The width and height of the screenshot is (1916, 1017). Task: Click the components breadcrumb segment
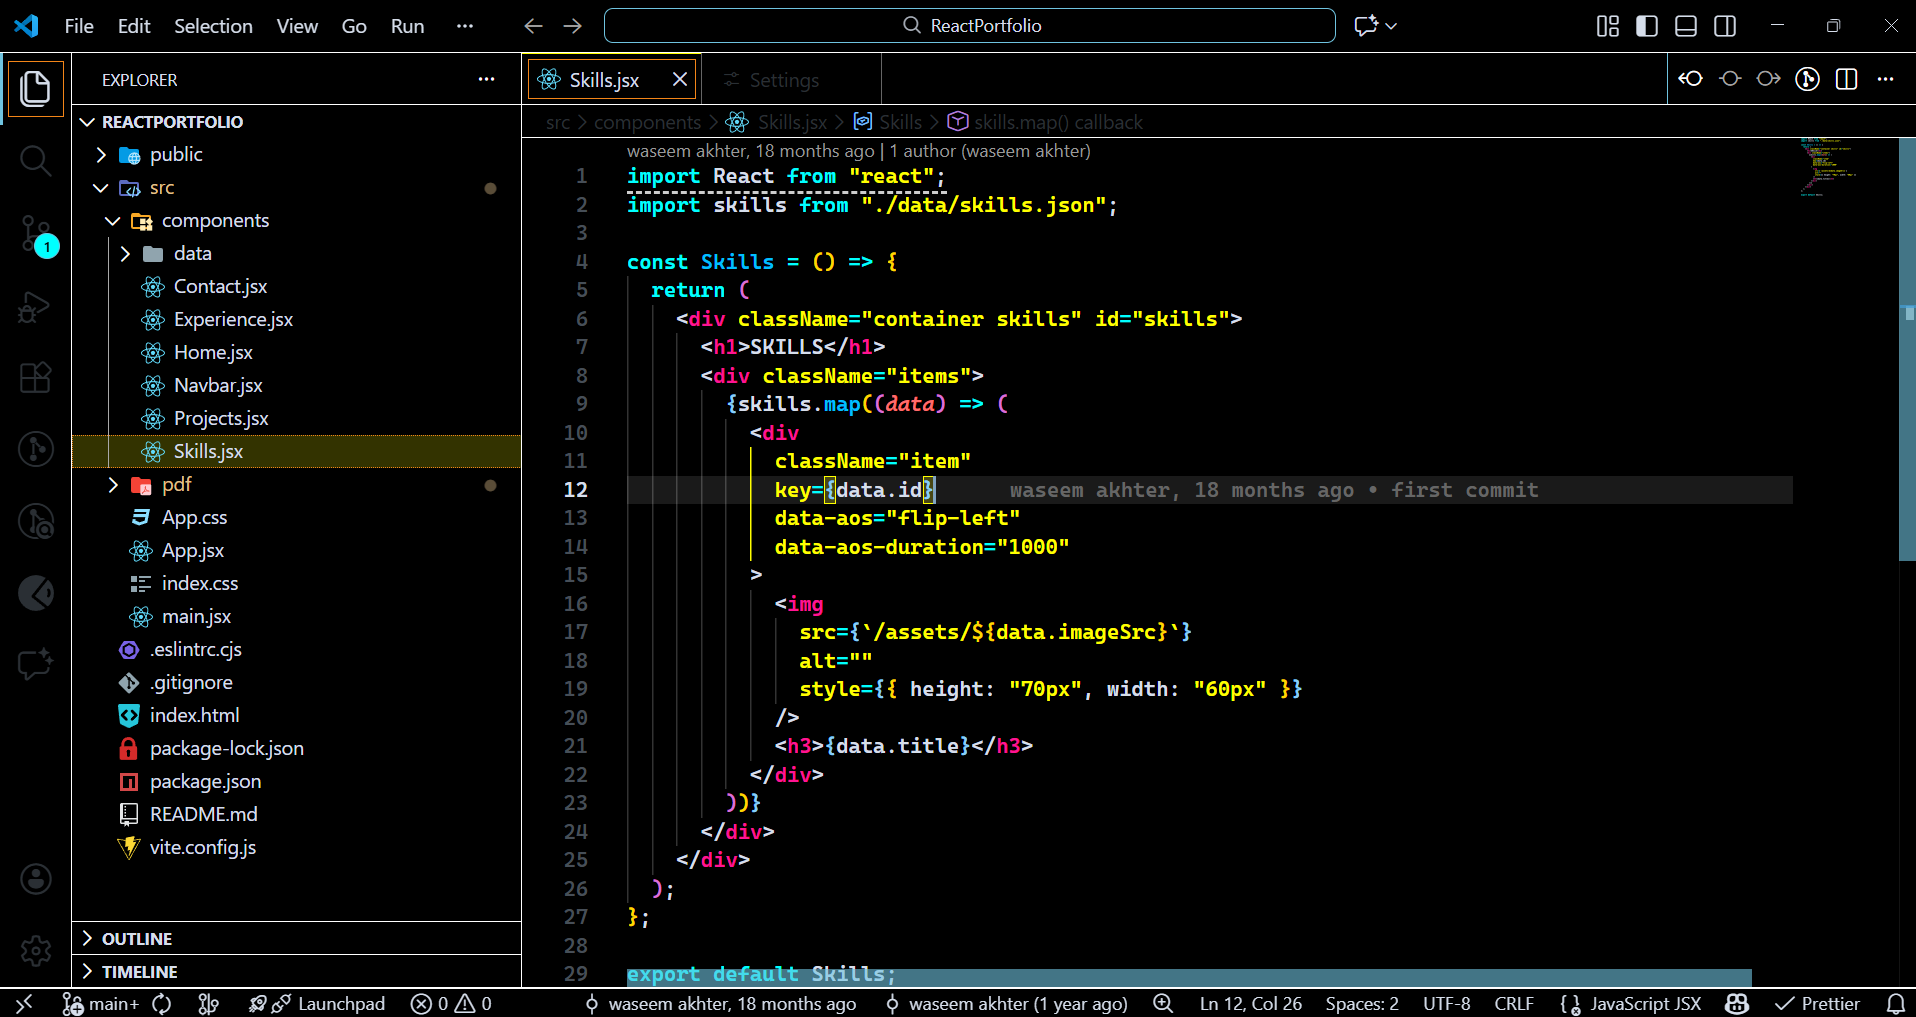[x=647, y=122]
